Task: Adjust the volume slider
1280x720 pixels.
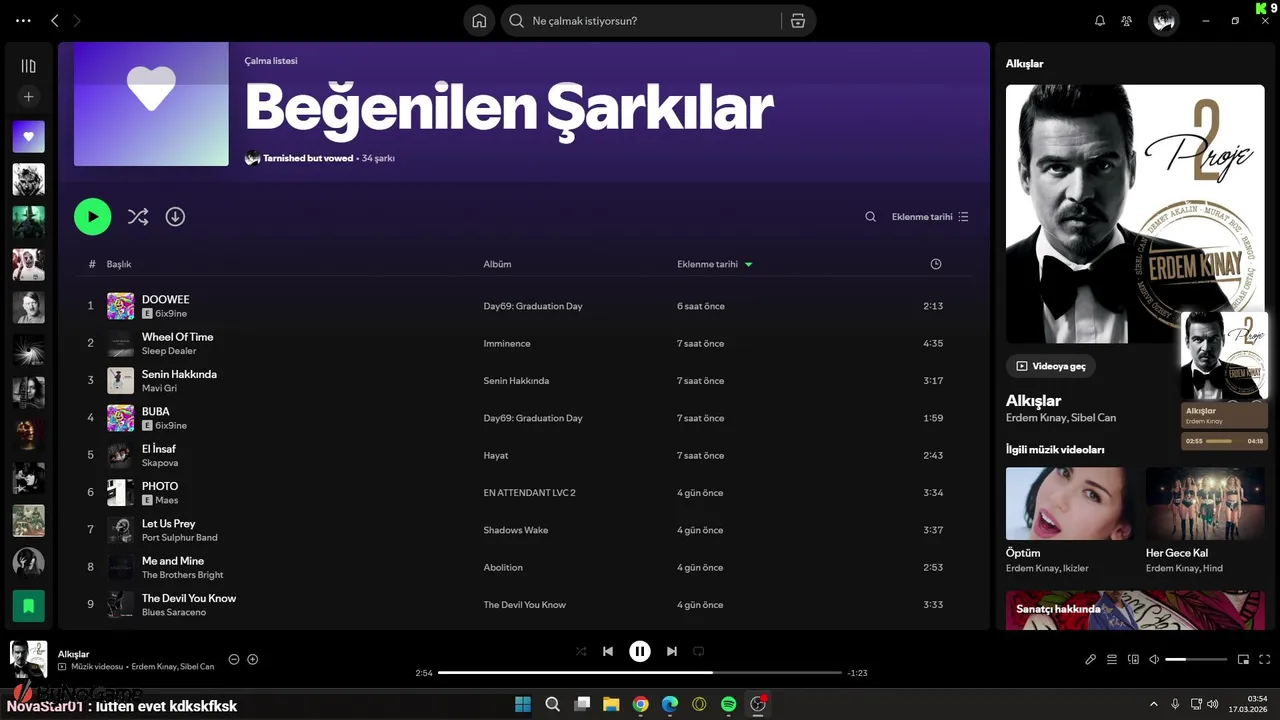Action: (x=1196, y=659)
